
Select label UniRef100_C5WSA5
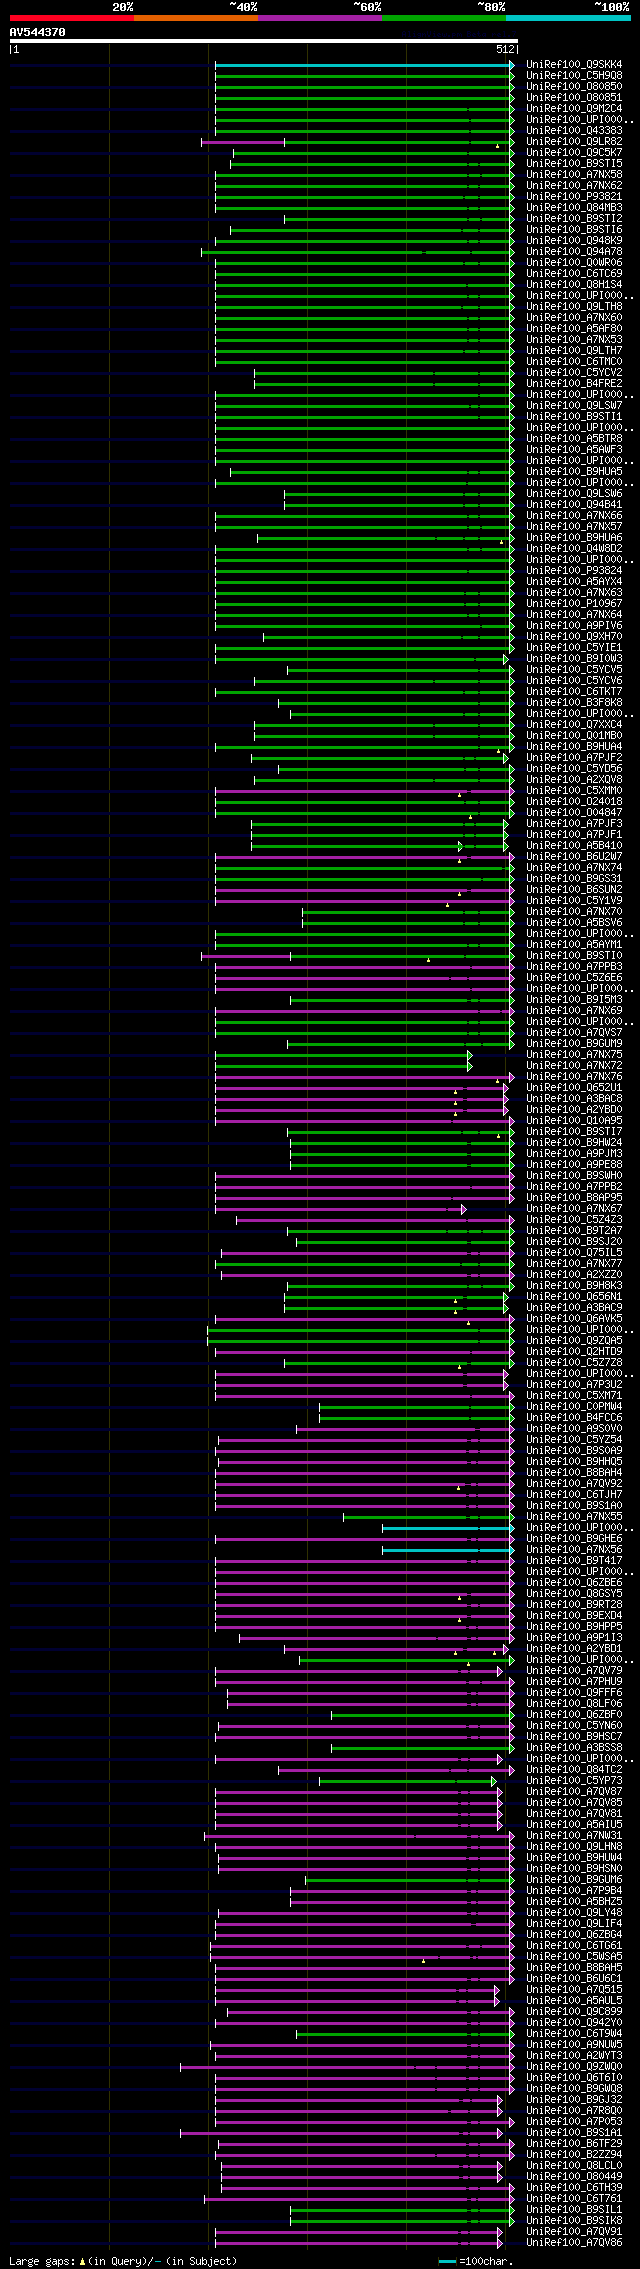click(574, 1957)
